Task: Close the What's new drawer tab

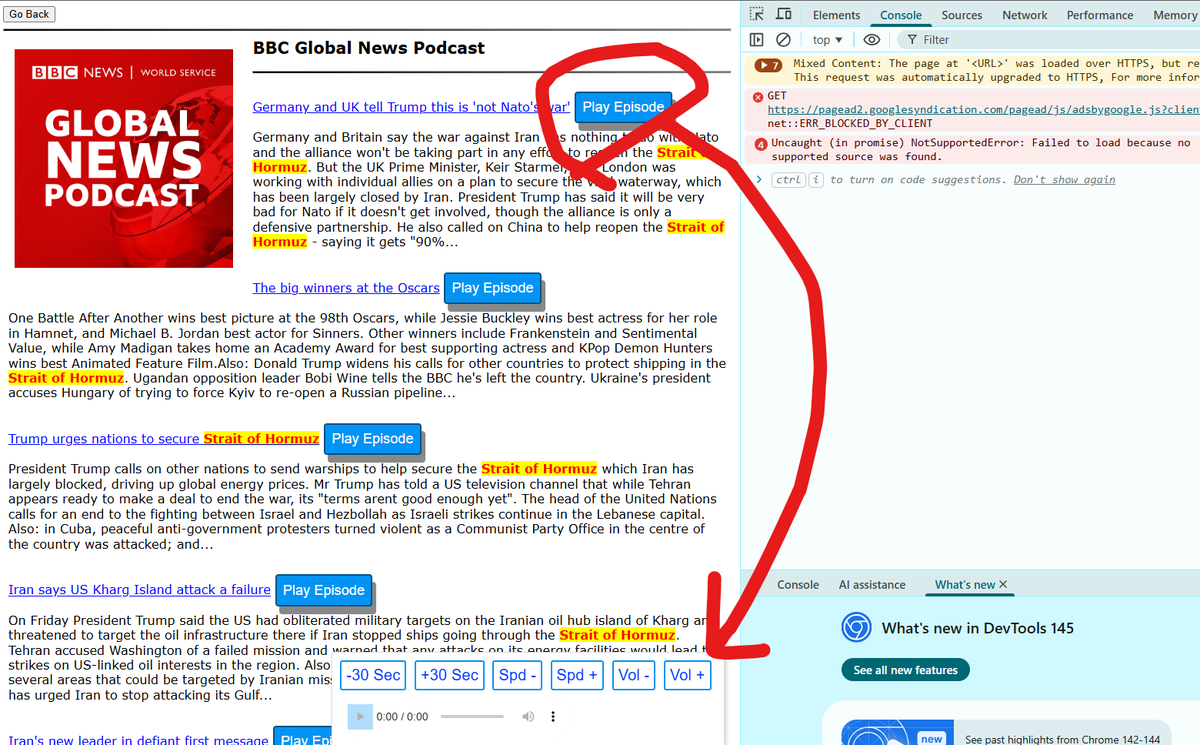Action: 1003,585
